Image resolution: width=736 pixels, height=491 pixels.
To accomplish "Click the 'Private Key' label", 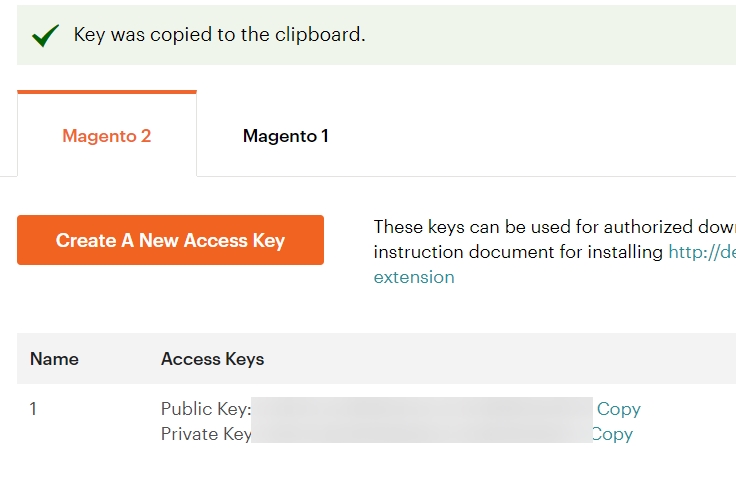I will (206, 434).
